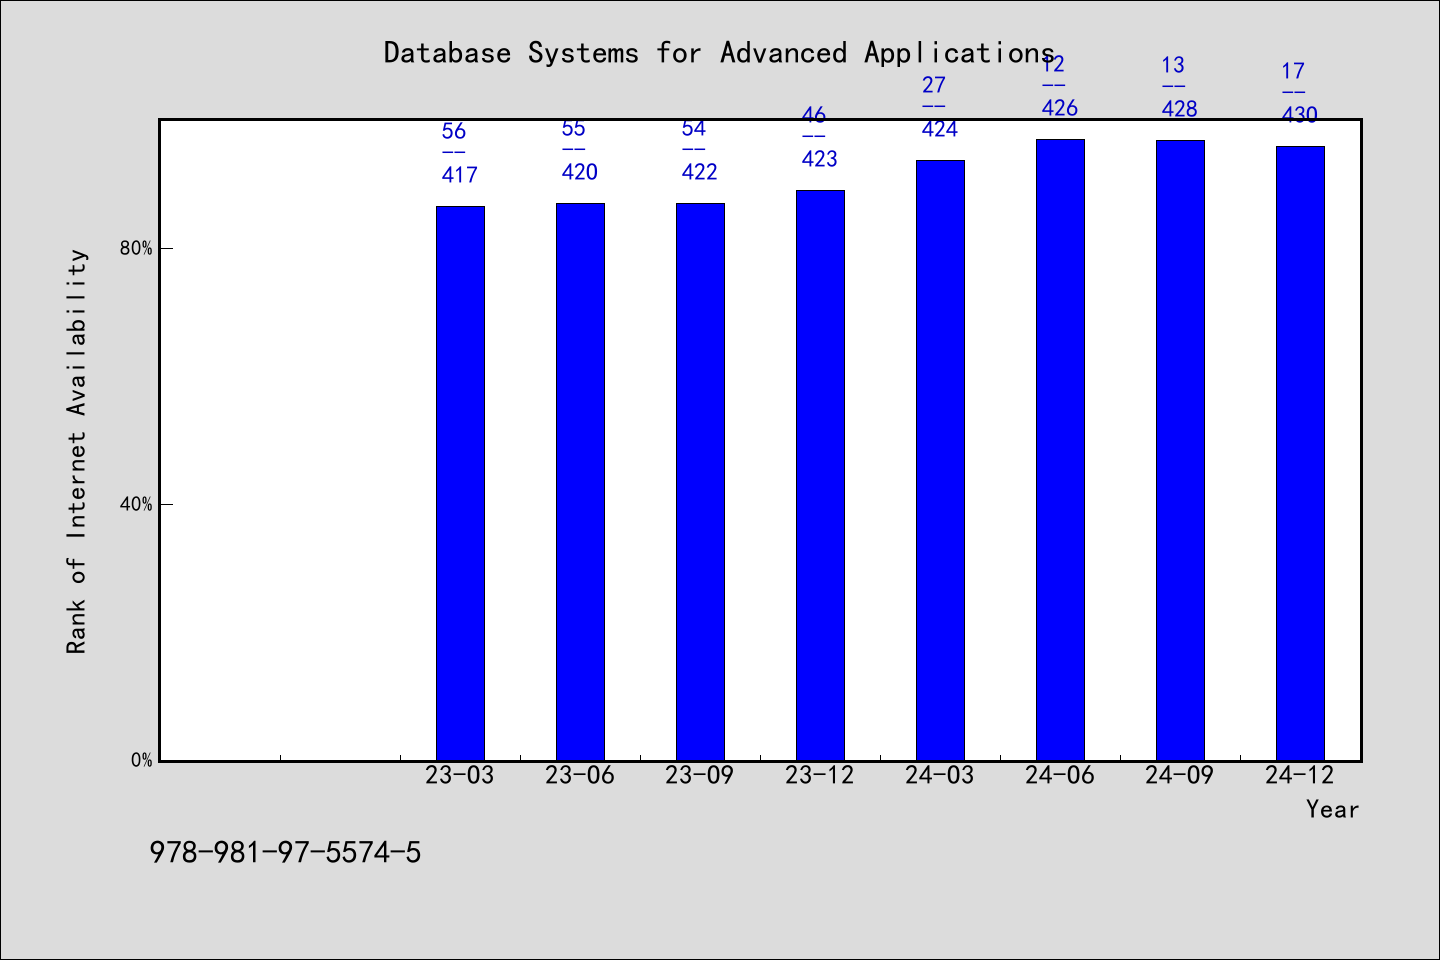
Task: Click the rank value 55 above 23-06 bar
Action: tap(574, 128)
